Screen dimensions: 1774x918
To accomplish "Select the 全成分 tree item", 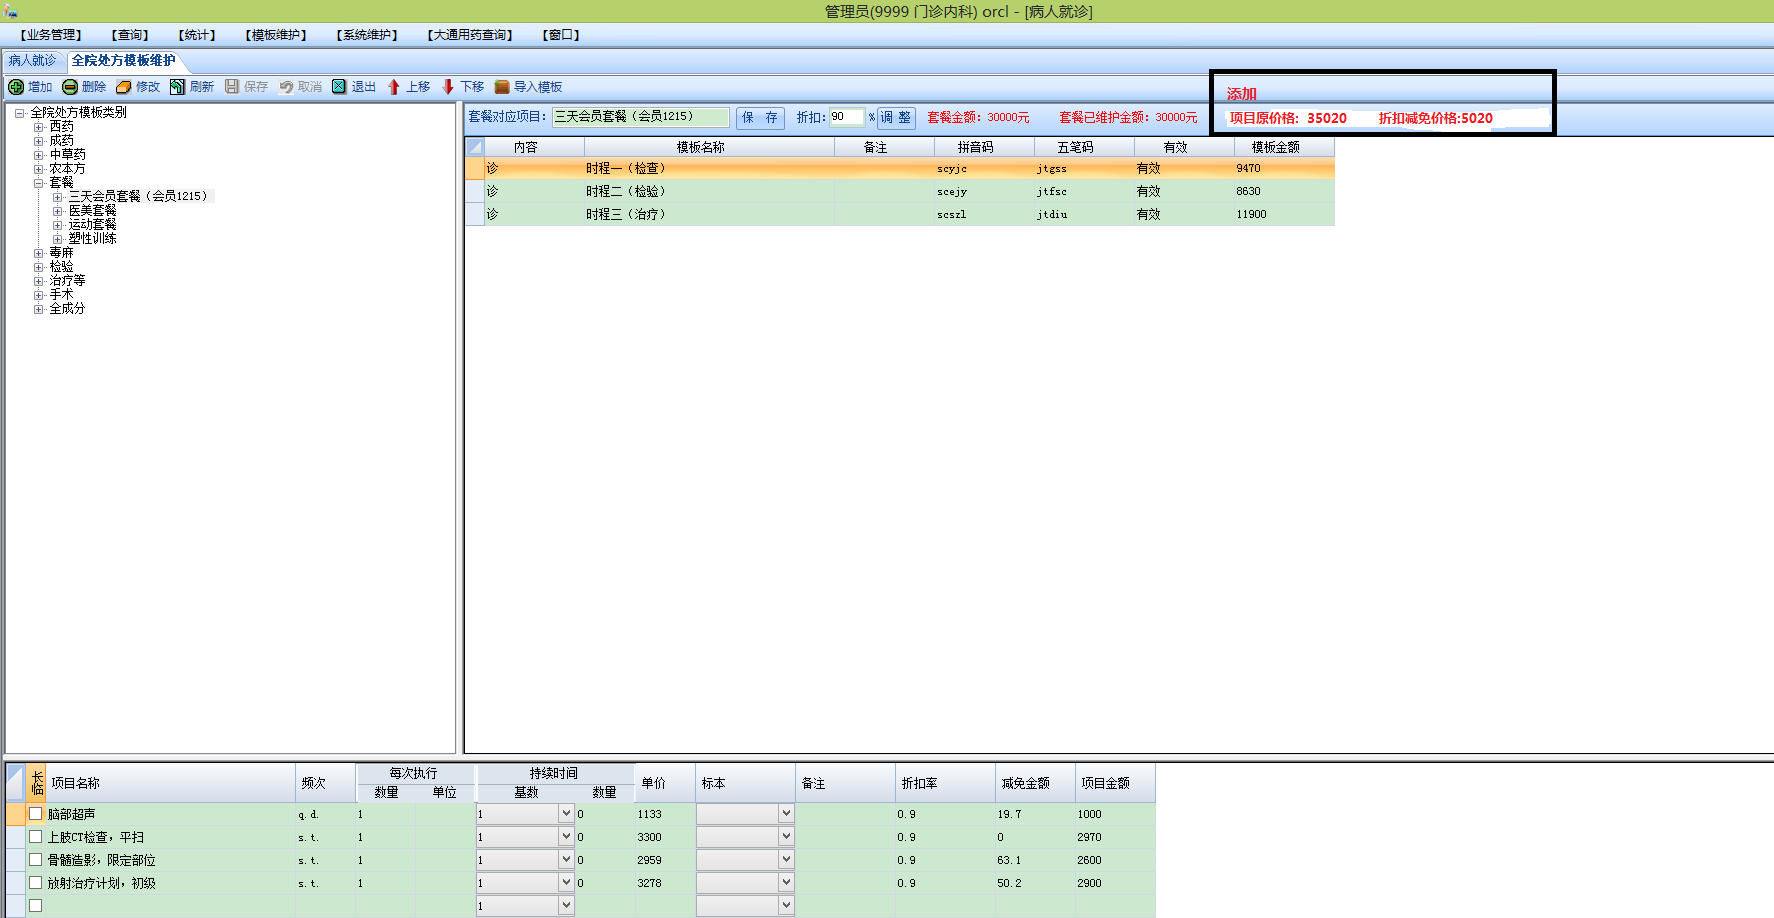I will tap(67, 309).
